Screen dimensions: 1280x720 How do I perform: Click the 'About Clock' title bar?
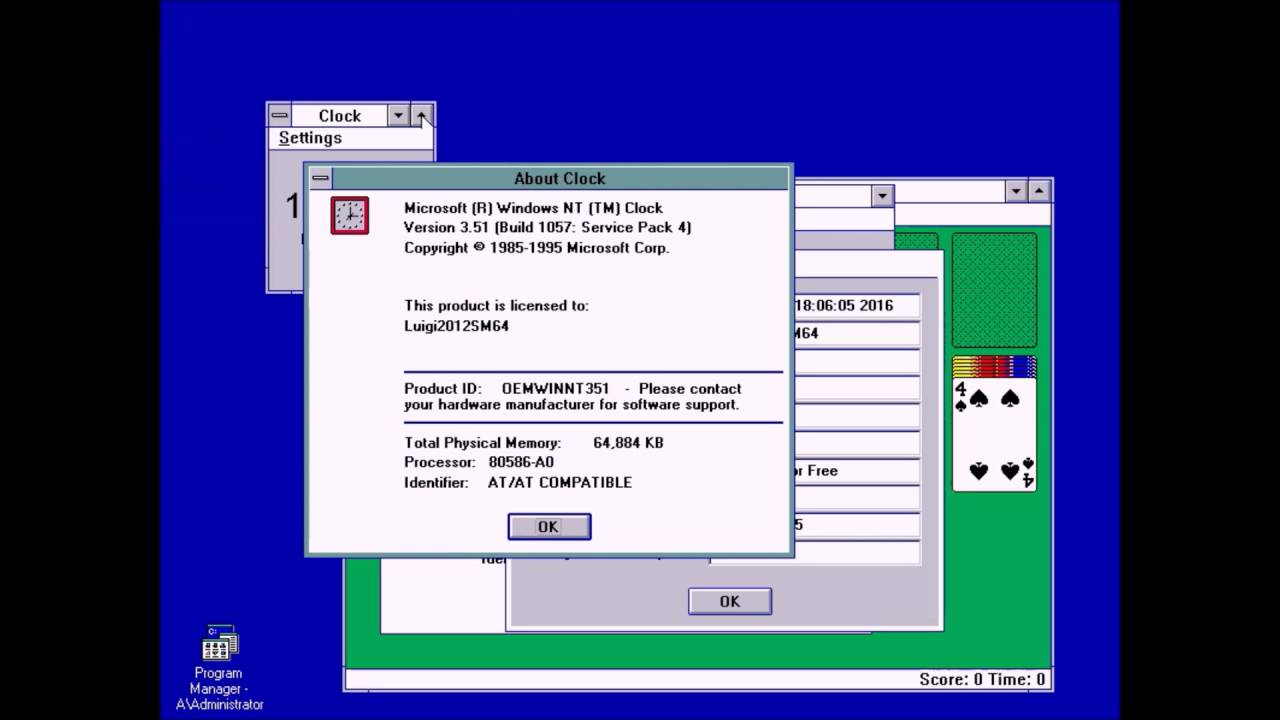(560, 178)
